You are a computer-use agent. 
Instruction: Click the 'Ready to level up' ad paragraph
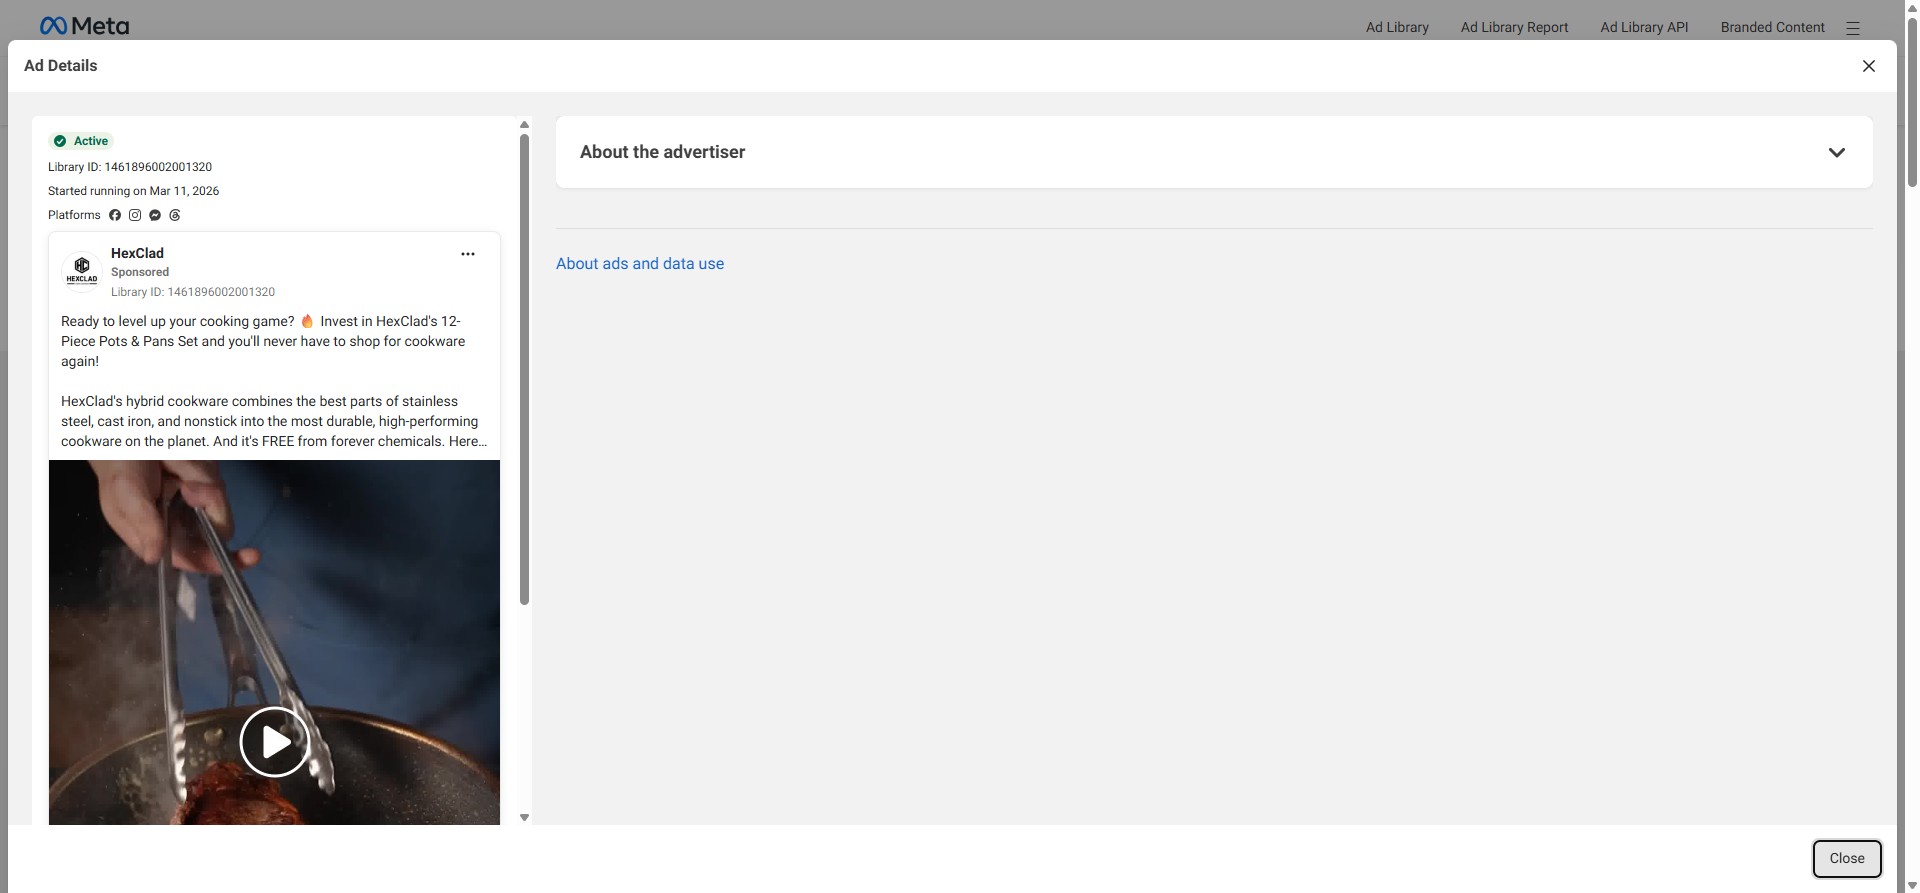[x=263, y=341]
